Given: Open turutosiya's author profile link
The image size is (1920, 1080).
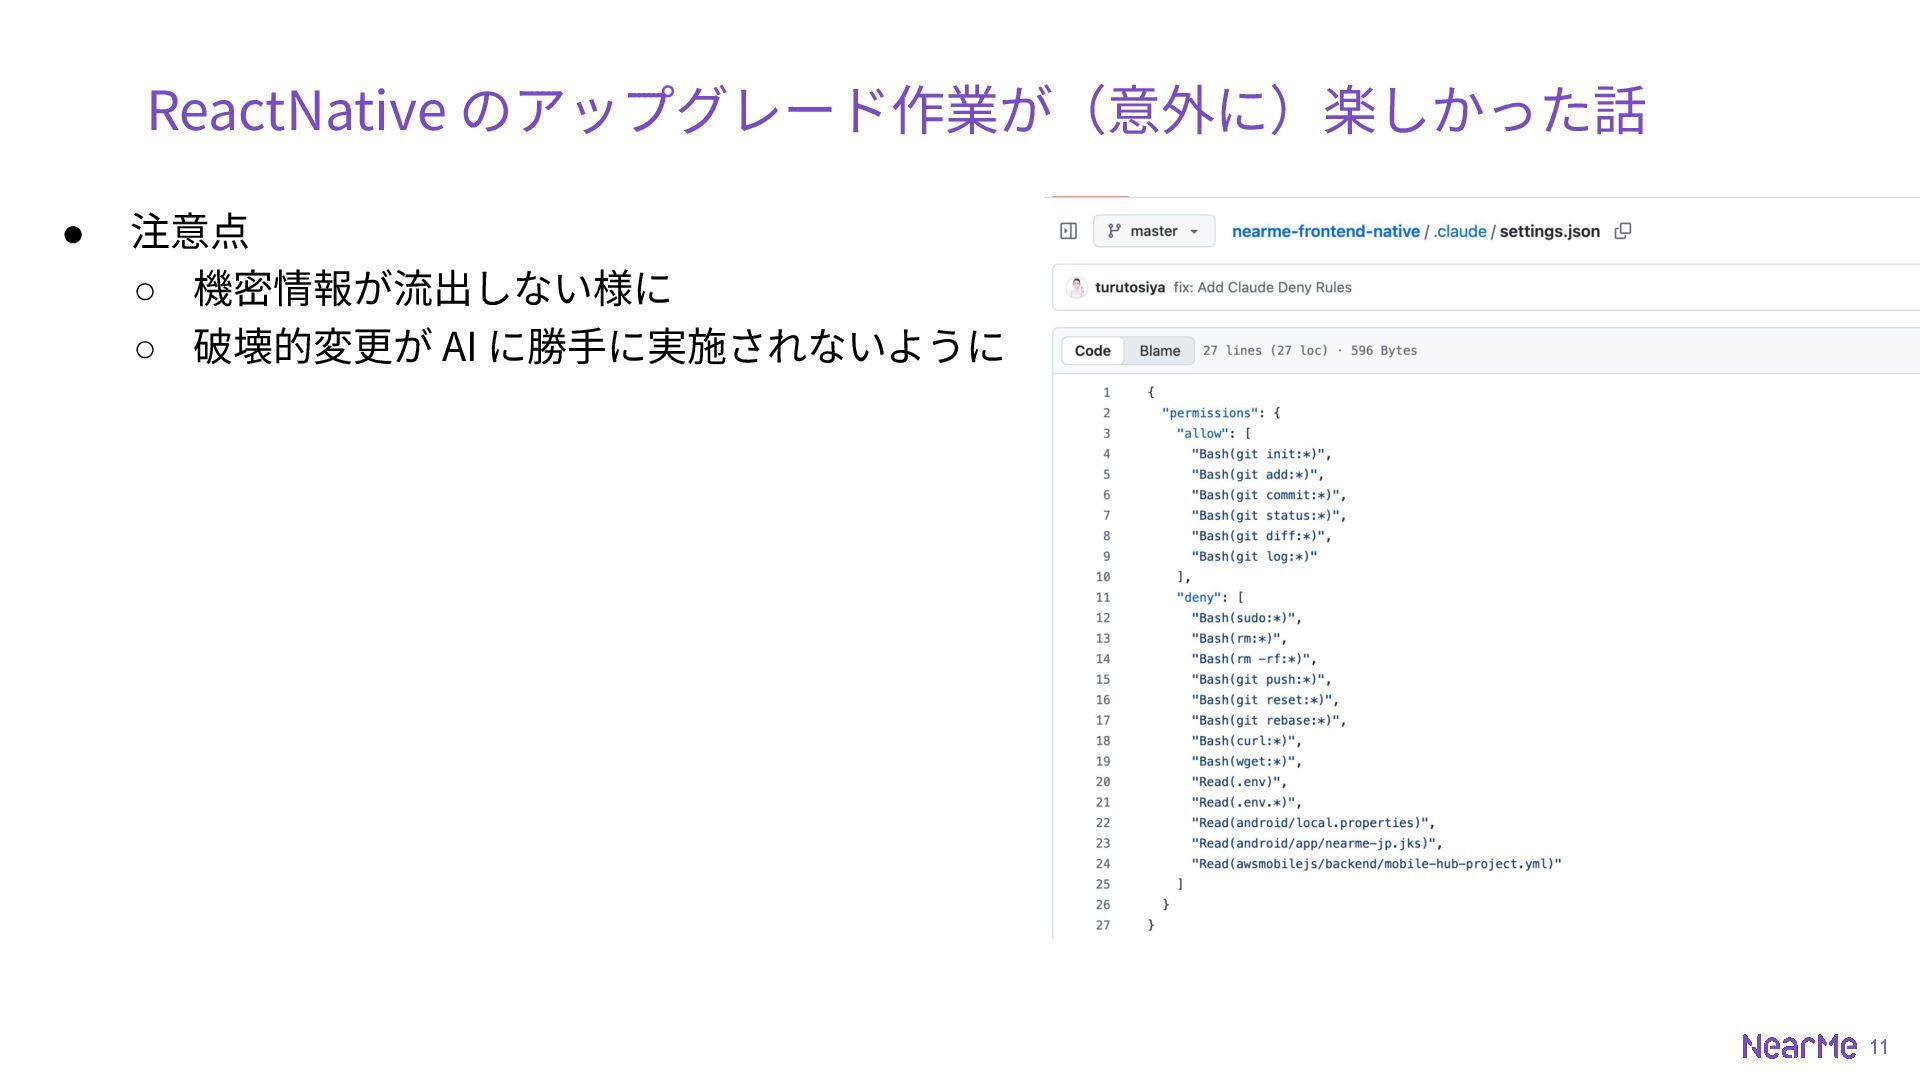Looking at the screenshot, I should 1130,287.
